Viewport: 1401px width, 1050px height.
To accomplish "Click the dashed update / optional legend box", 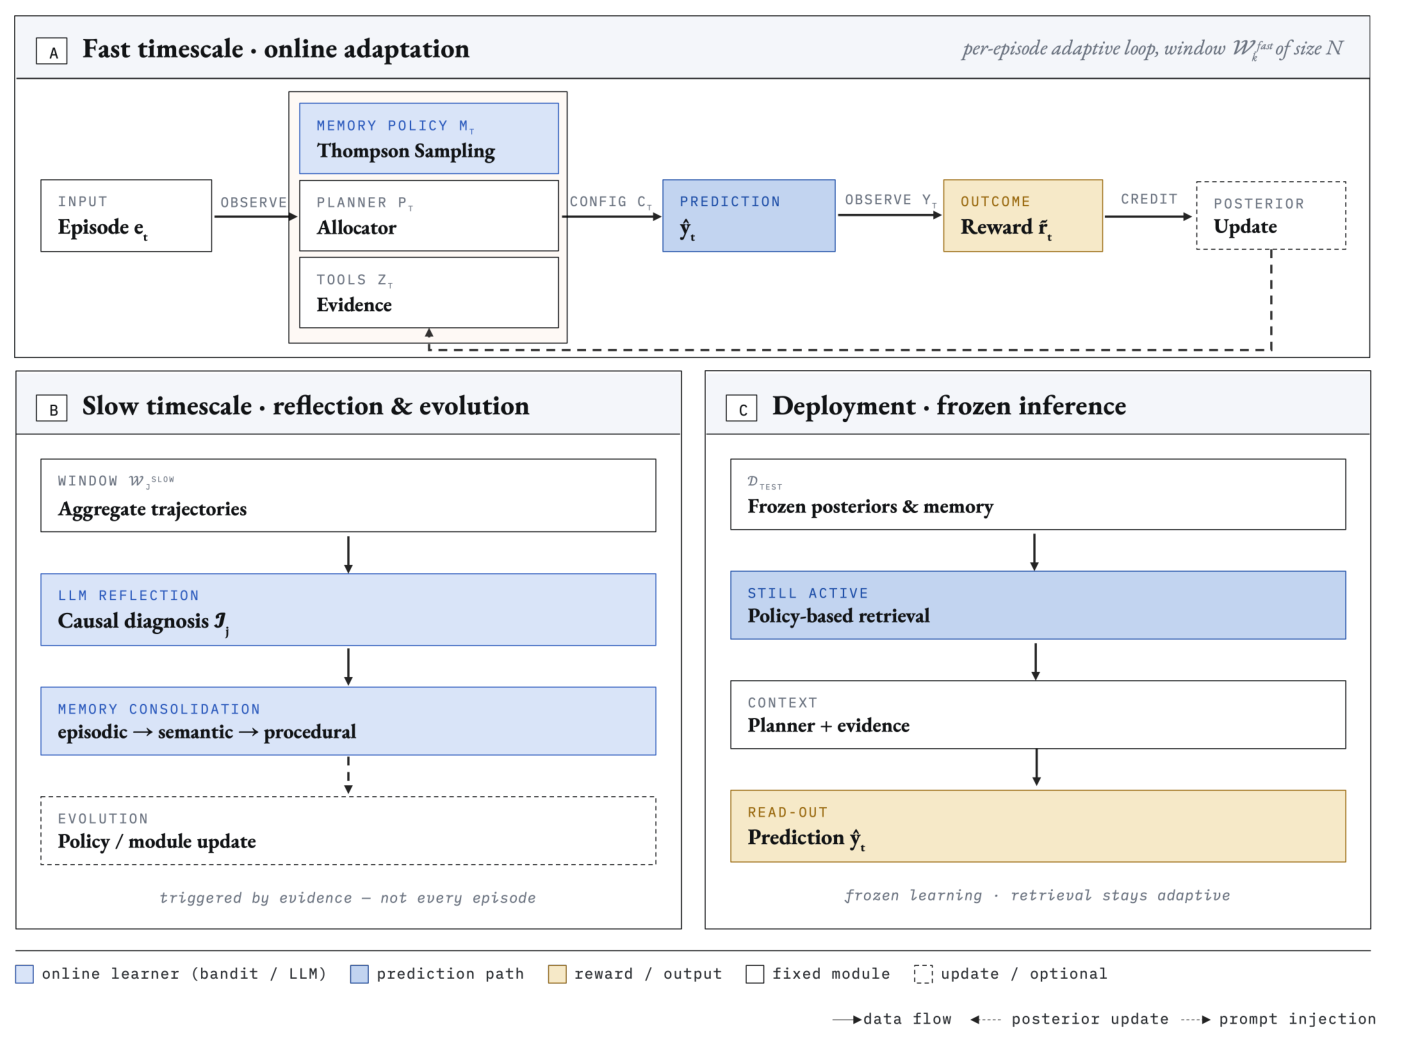I will [x=923, y=974].
